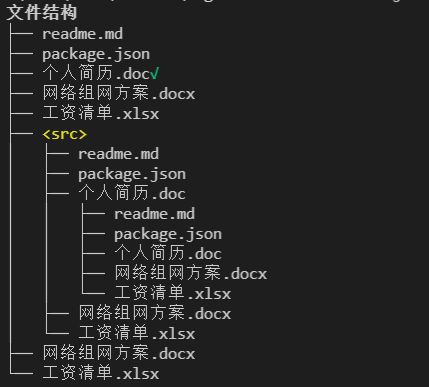Screen dimensions: 429x387
Task: Select 工资清单.xlsx directly preceding the <src> folder
Action: tap(101, 113)
